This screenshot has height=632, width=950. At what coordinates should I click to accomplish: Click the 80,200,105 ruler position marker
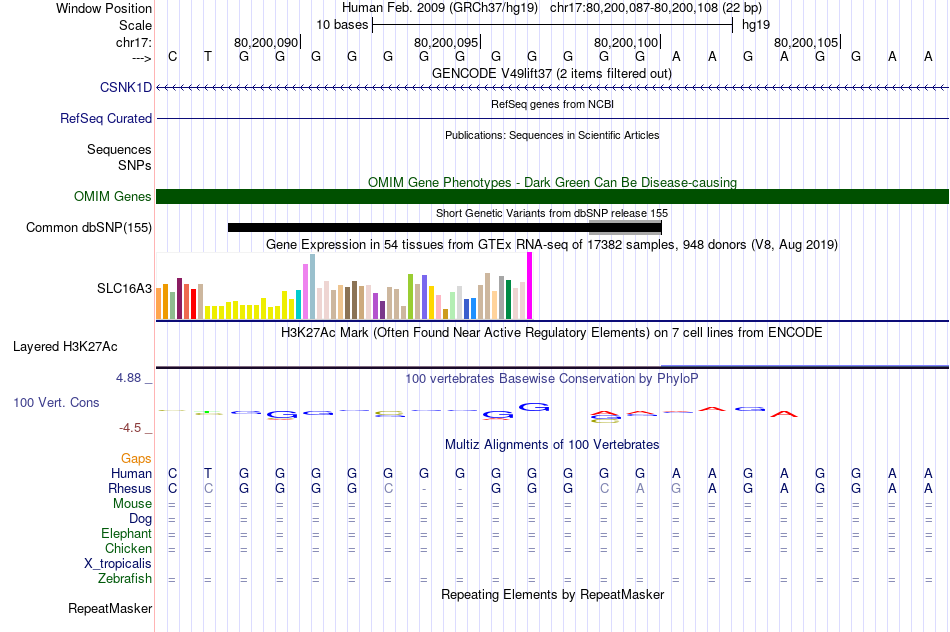click(807, 42)
